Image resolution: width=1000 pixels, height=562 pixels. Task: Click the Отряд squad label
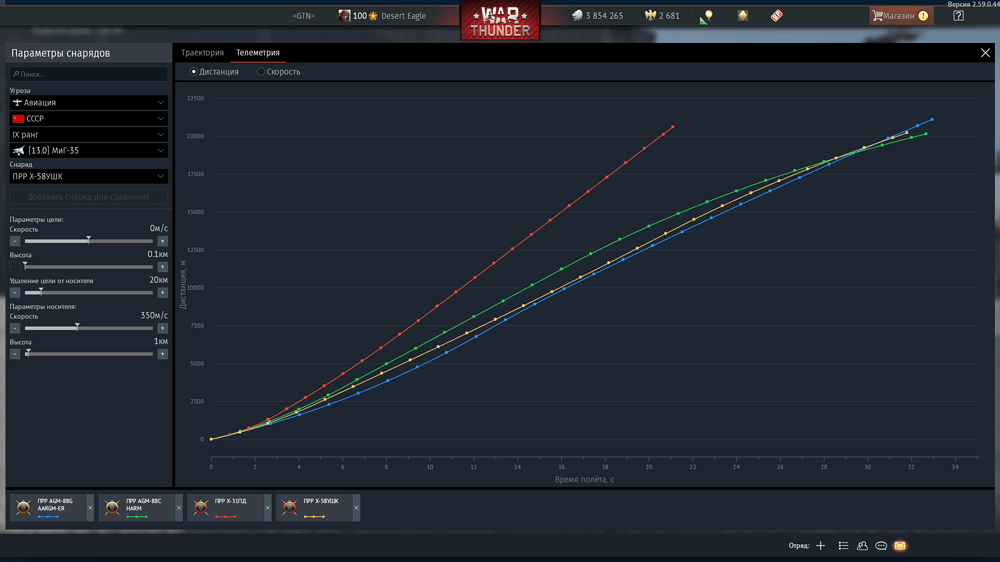coord(798,545)
